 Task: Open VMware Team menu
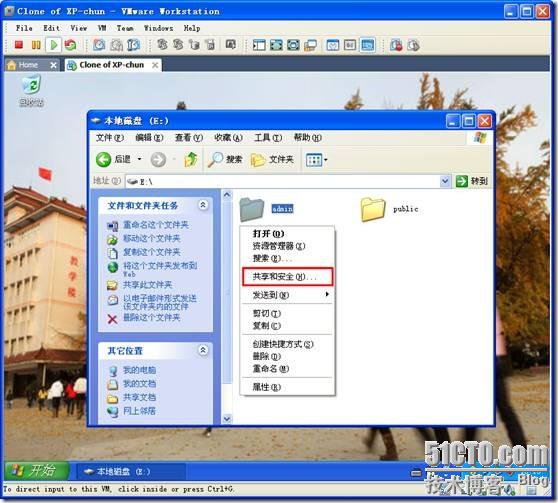(125, 28)
